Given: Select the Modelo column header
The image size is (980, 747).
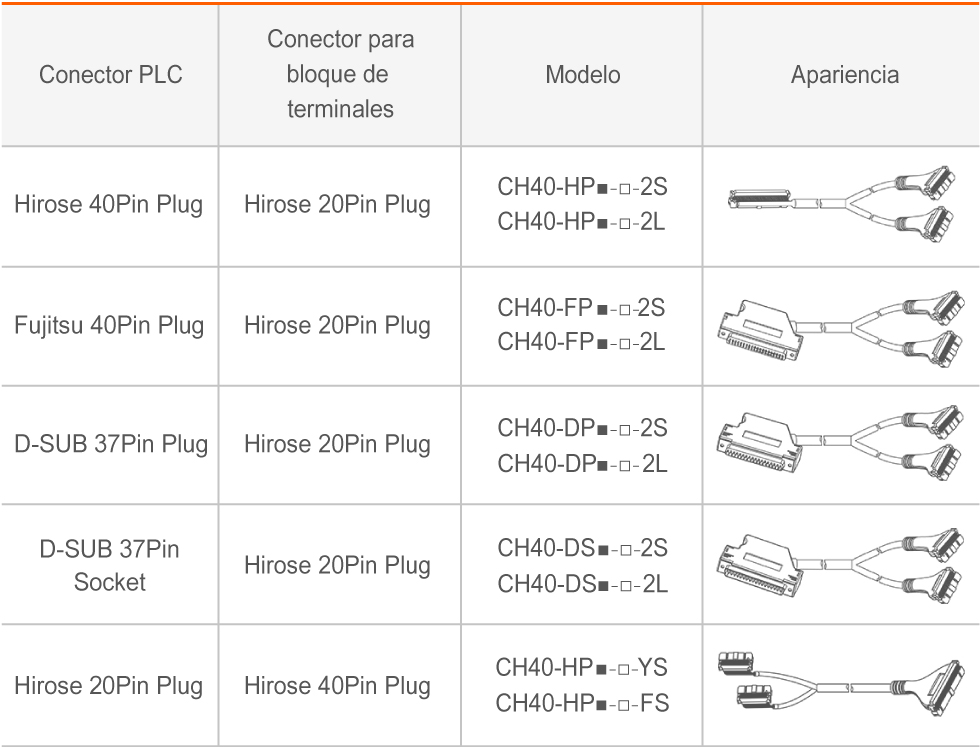Looking at the screenshot, I should [x=582, y=74].
